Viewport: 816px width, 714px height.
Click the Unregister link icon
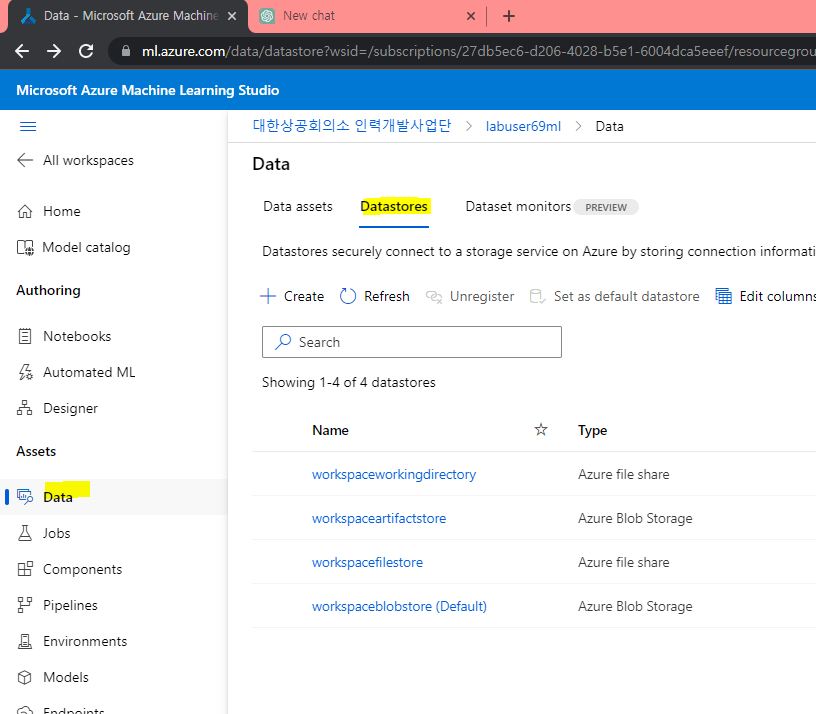coord(434,297)
